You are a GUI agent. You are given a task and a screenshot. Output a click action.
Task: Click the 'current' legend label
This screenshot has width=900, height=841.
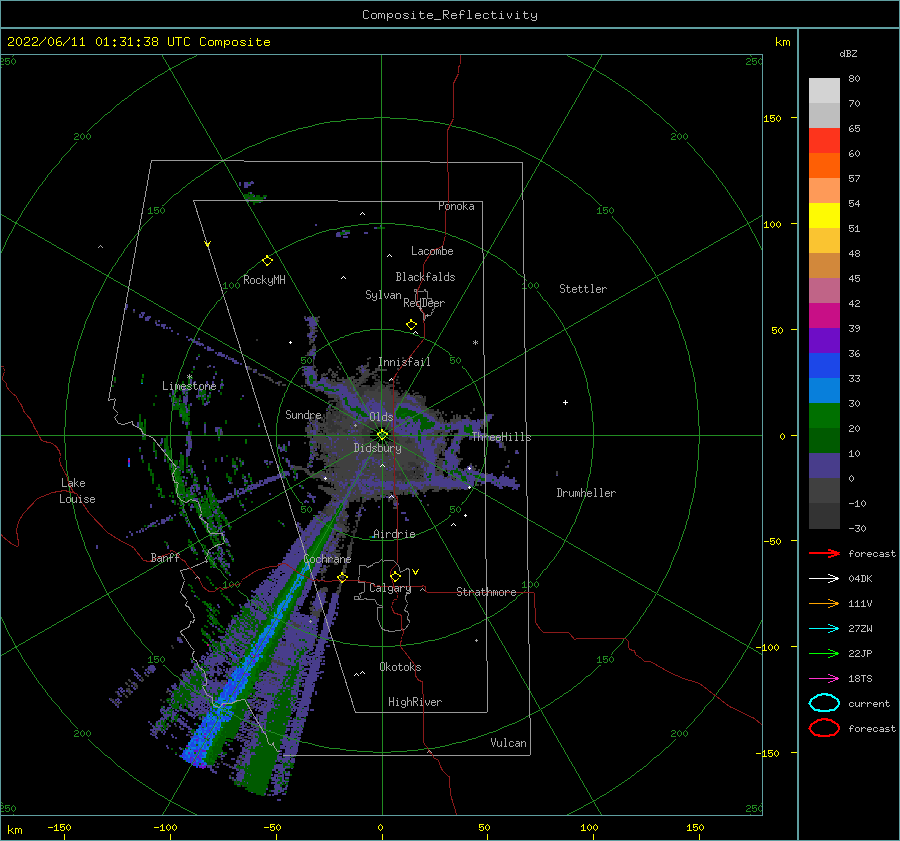(x=869, y=703)
